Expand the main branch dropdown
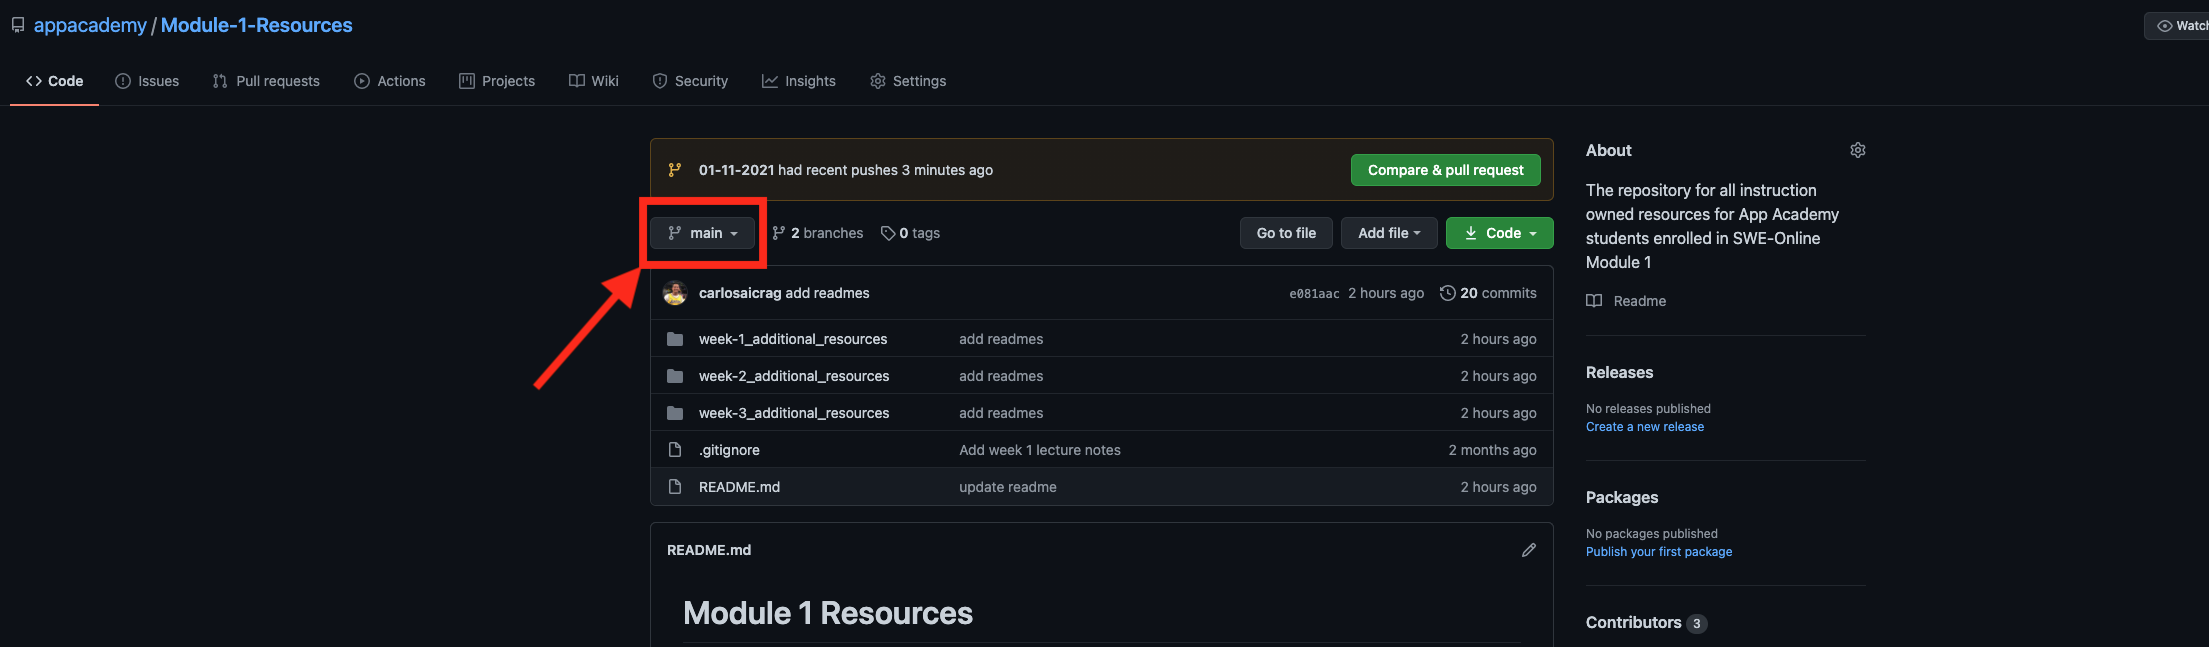 click(x=703, y=233)
